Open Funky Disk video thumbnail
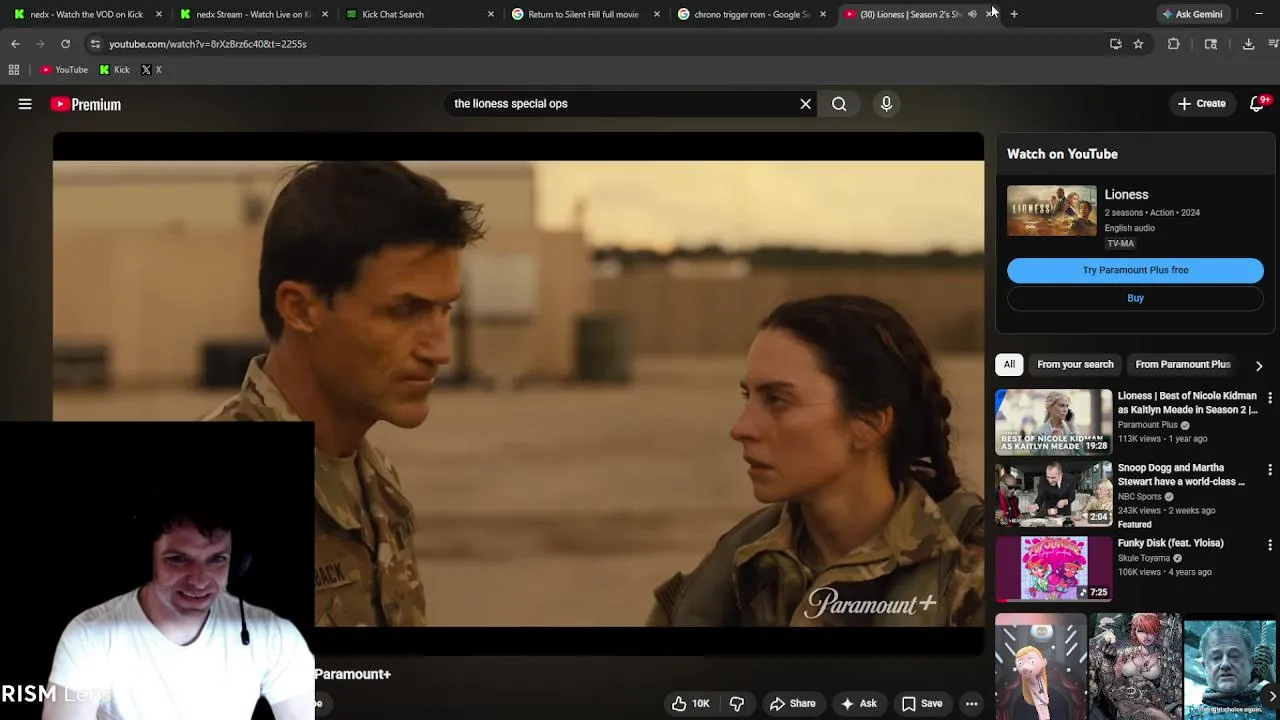Viewport: 1280px width, 720px height. (x=1053, y=568)
